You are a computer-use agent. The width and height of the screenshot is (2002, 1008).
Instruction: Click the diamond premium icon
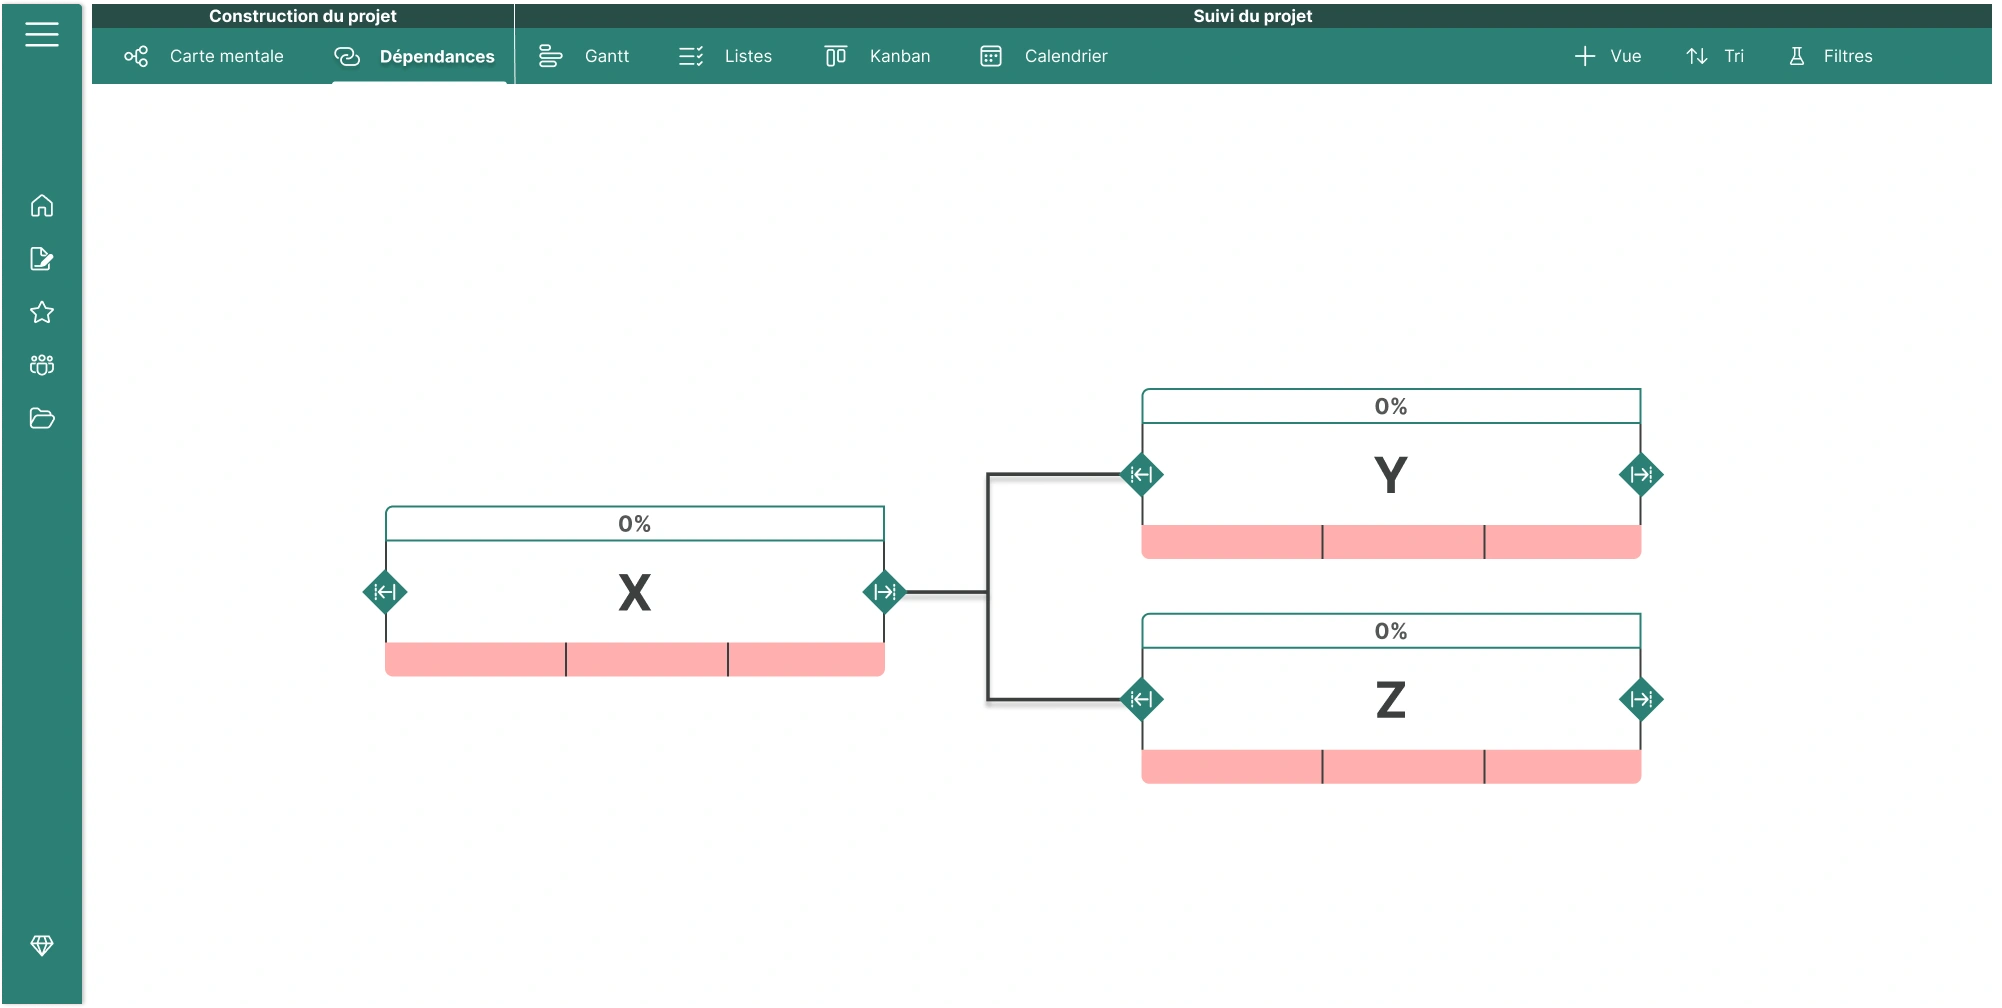coord(42,945)
